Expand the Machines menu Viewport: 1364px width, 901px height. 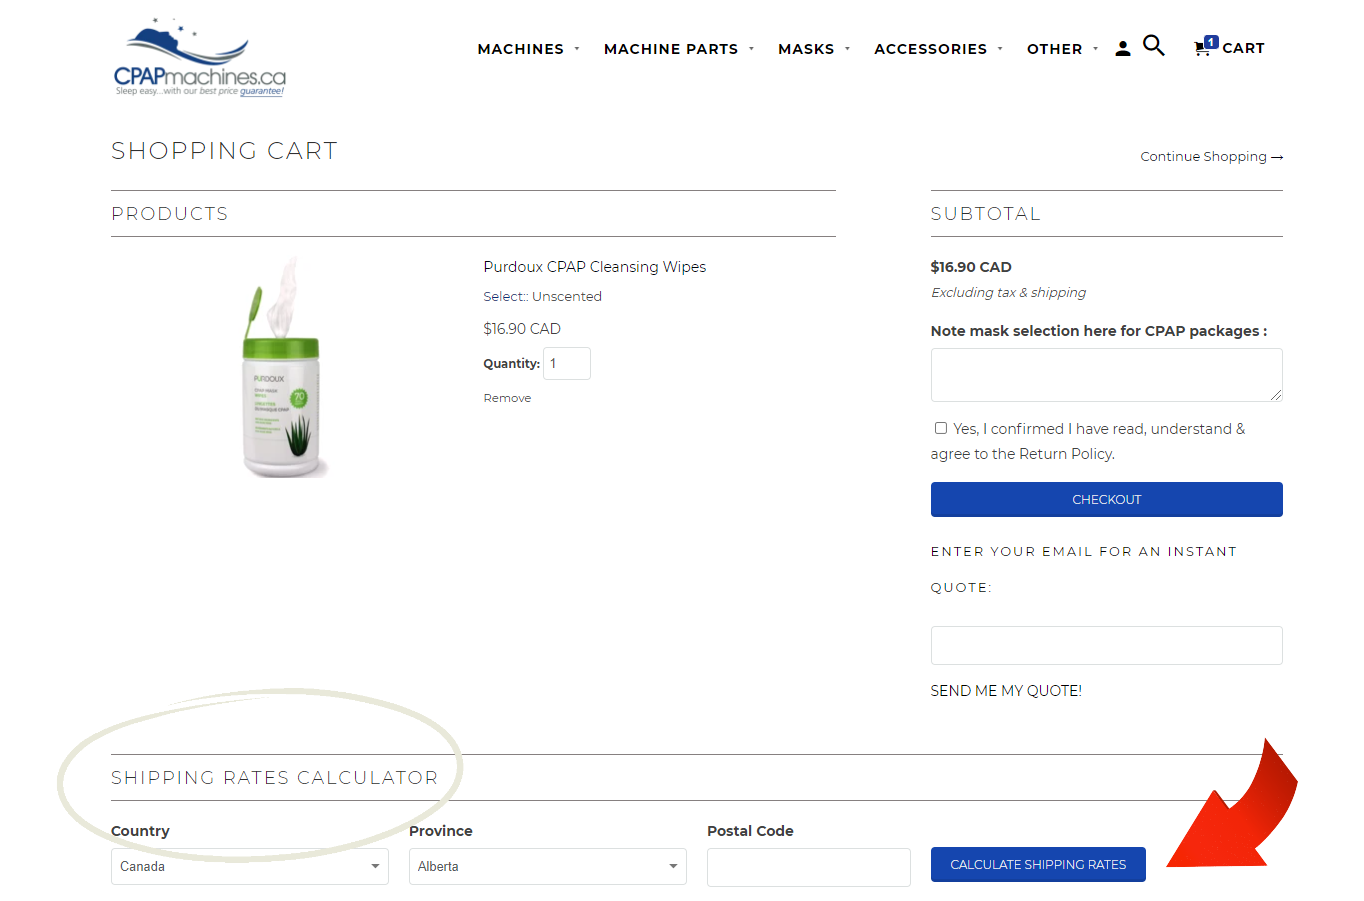(x=528, y=49)
